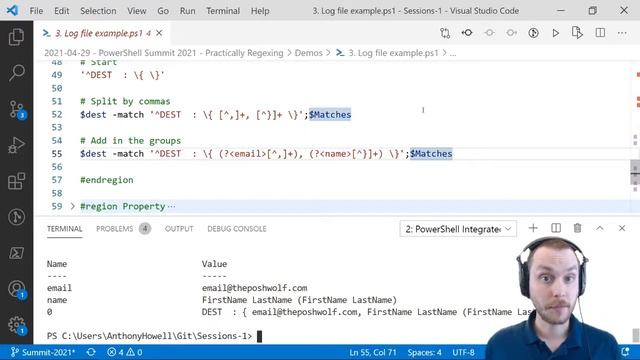Viewport: 640px width, 360px height.
Task: Switch to the TERMINAL panel tab
Action: (64, 229)
